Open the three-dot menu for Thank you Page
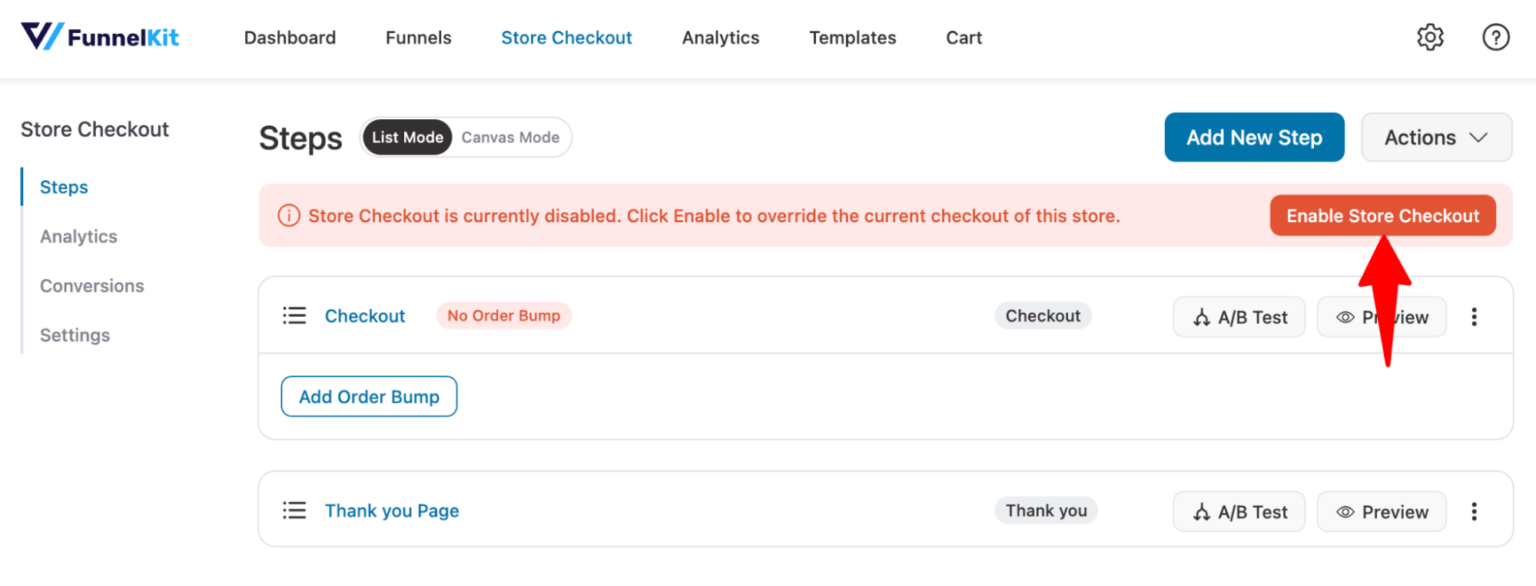Image resolution: width=1536 pixels, height=586 pixels. point(1474,511)
